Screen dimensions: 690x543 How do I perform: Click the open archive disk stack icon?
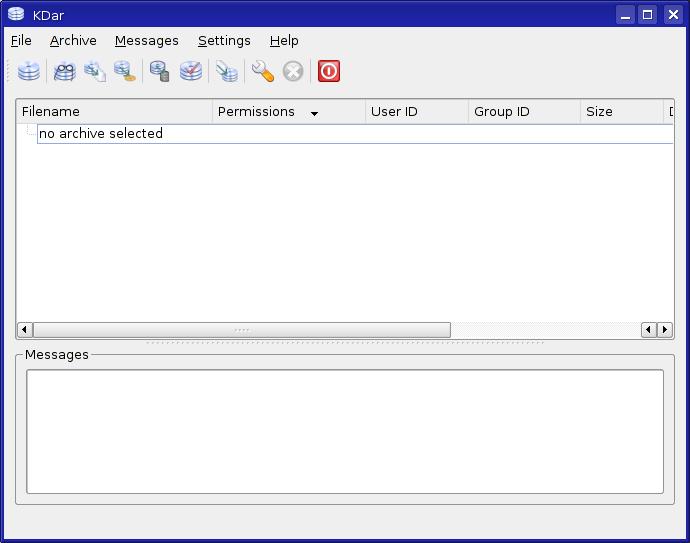pos(29,71)
